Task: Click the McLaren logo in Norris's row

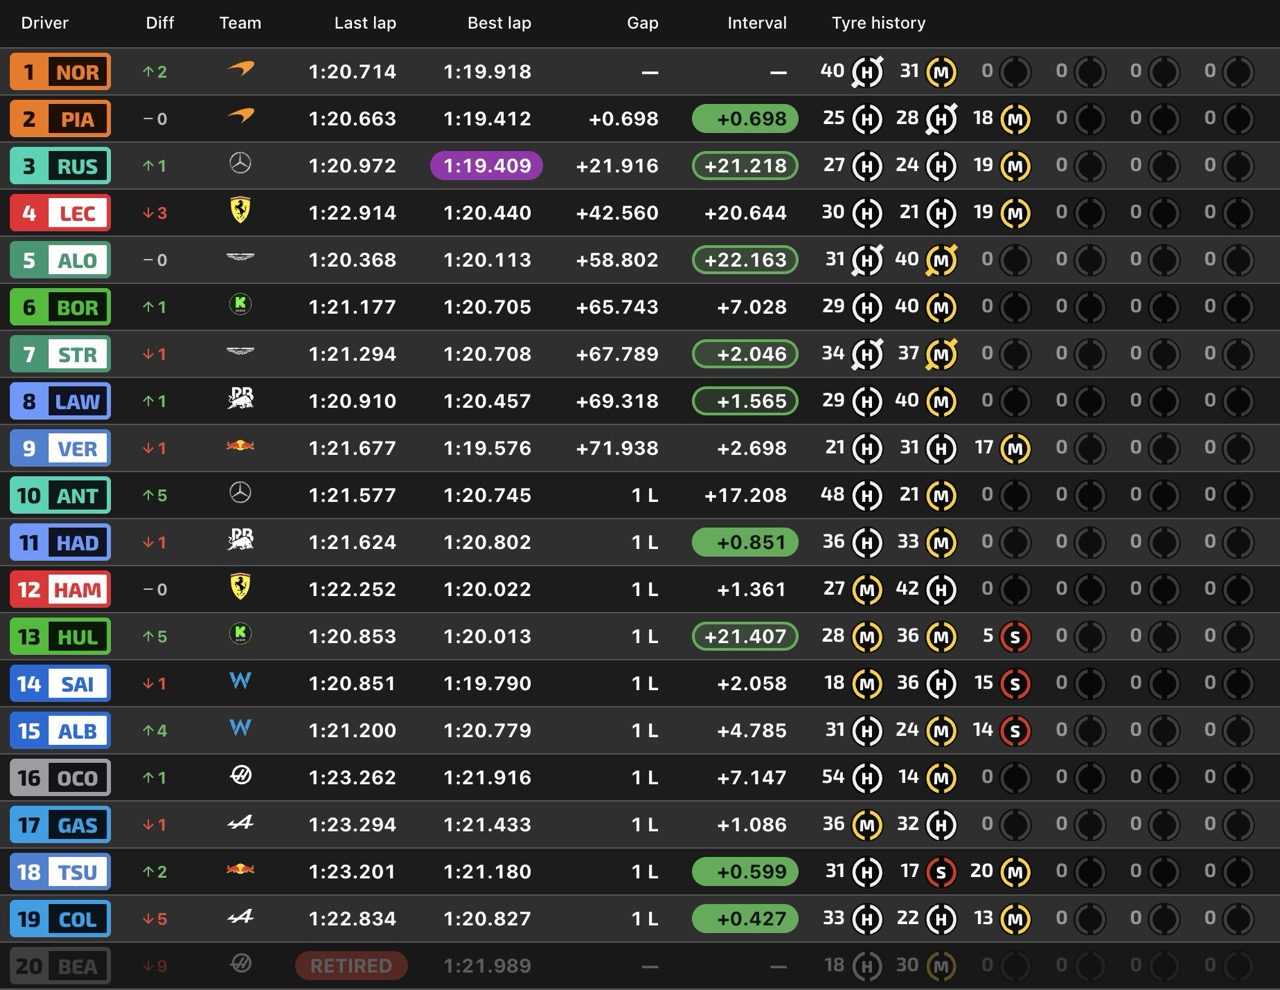Action: click(240, 70)
